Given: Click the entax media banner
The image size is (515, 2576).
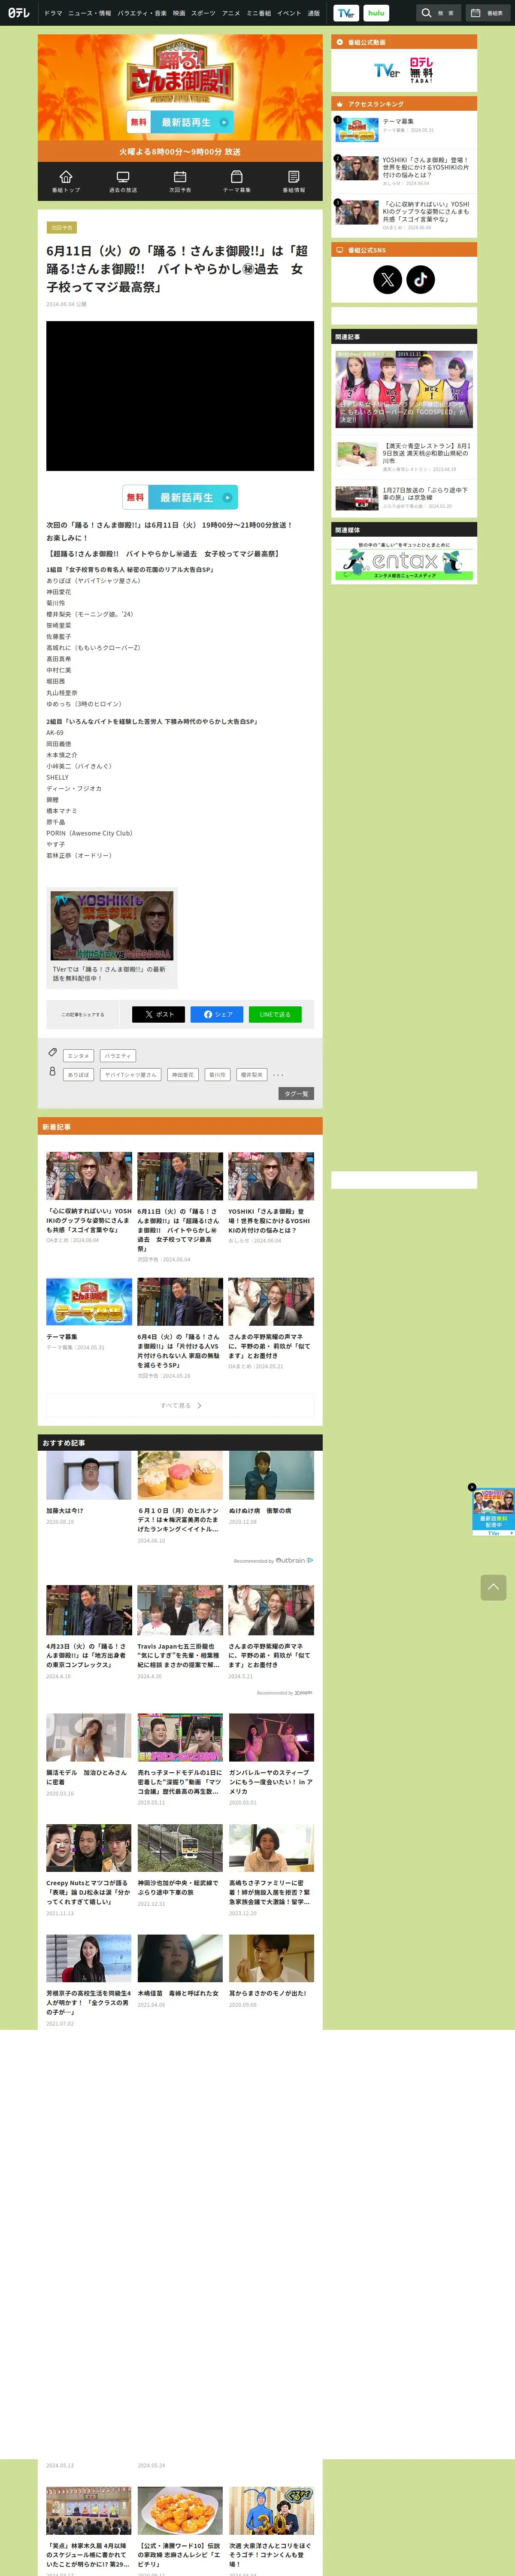Looking at the screenshot, I should 404,561.
